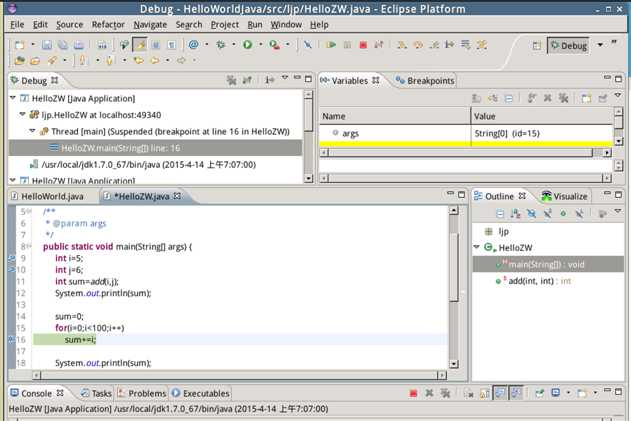Screen dimensions: 631x421
Task: Switch to the Tasks tab
Action: click(97, 393)
